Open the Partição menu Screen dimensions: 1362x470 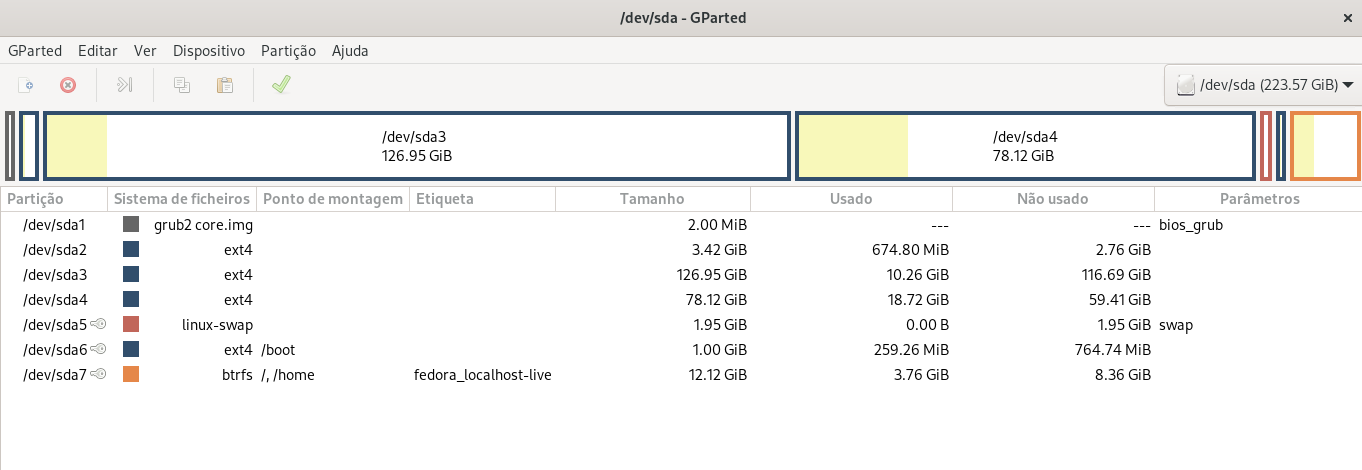288,50
